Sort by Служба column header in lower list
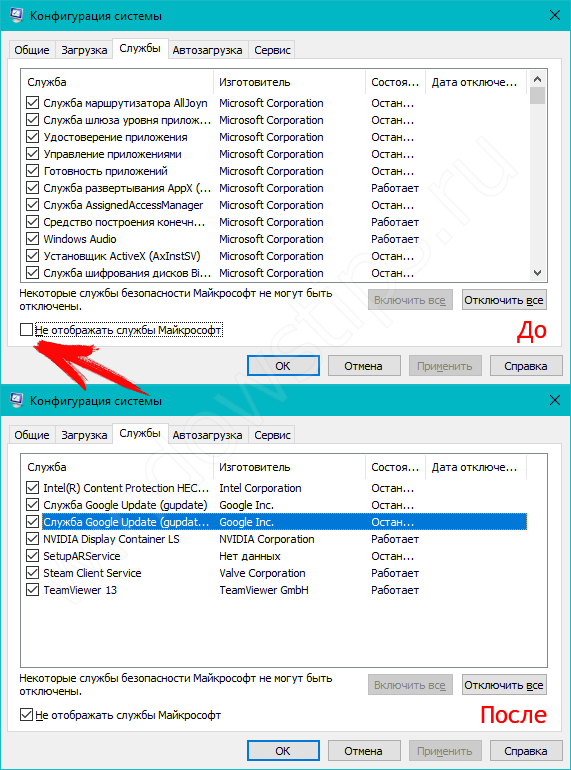This screenshot has height=770, width=571. pyautogui.click(x=117, y=467)
